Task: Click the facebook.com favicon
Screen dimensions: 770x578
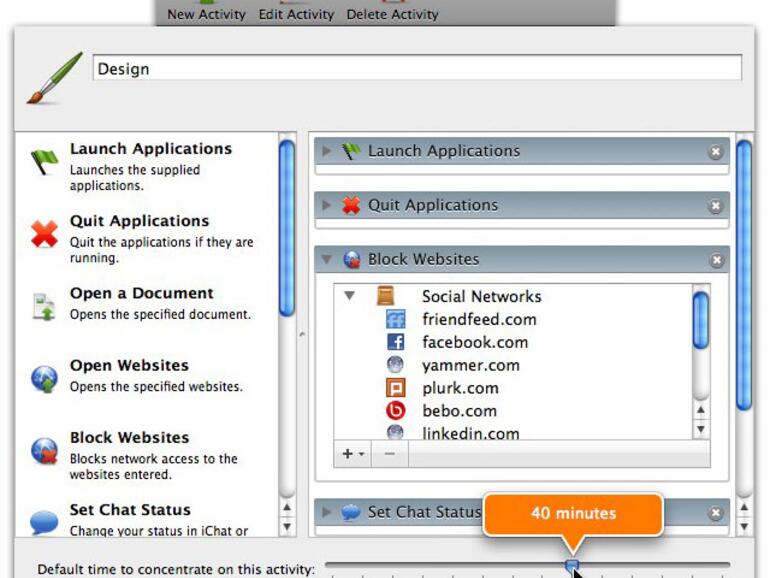Action: click(x=395, y=342)
